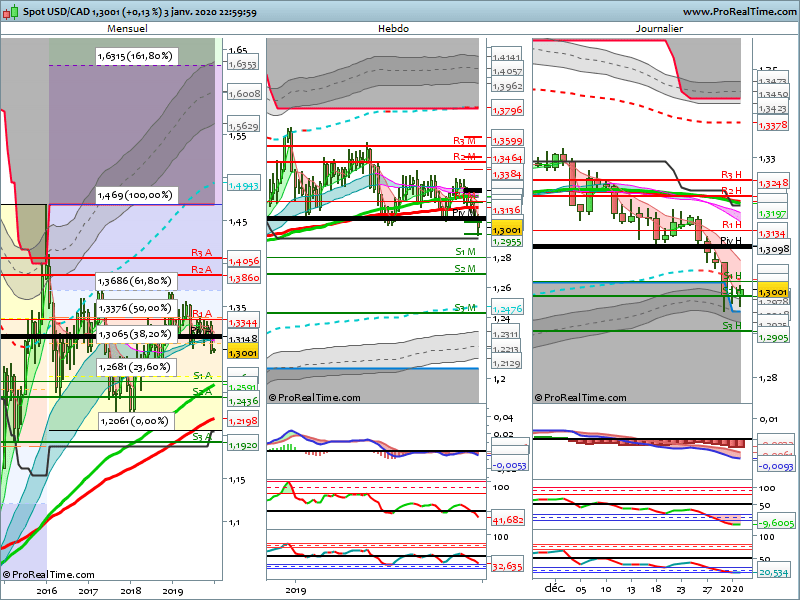Click the 2016 year marker on Mensuel axis
Image resolution: width=800 pixels, height=600 pixels.
(x=46, y=591)
